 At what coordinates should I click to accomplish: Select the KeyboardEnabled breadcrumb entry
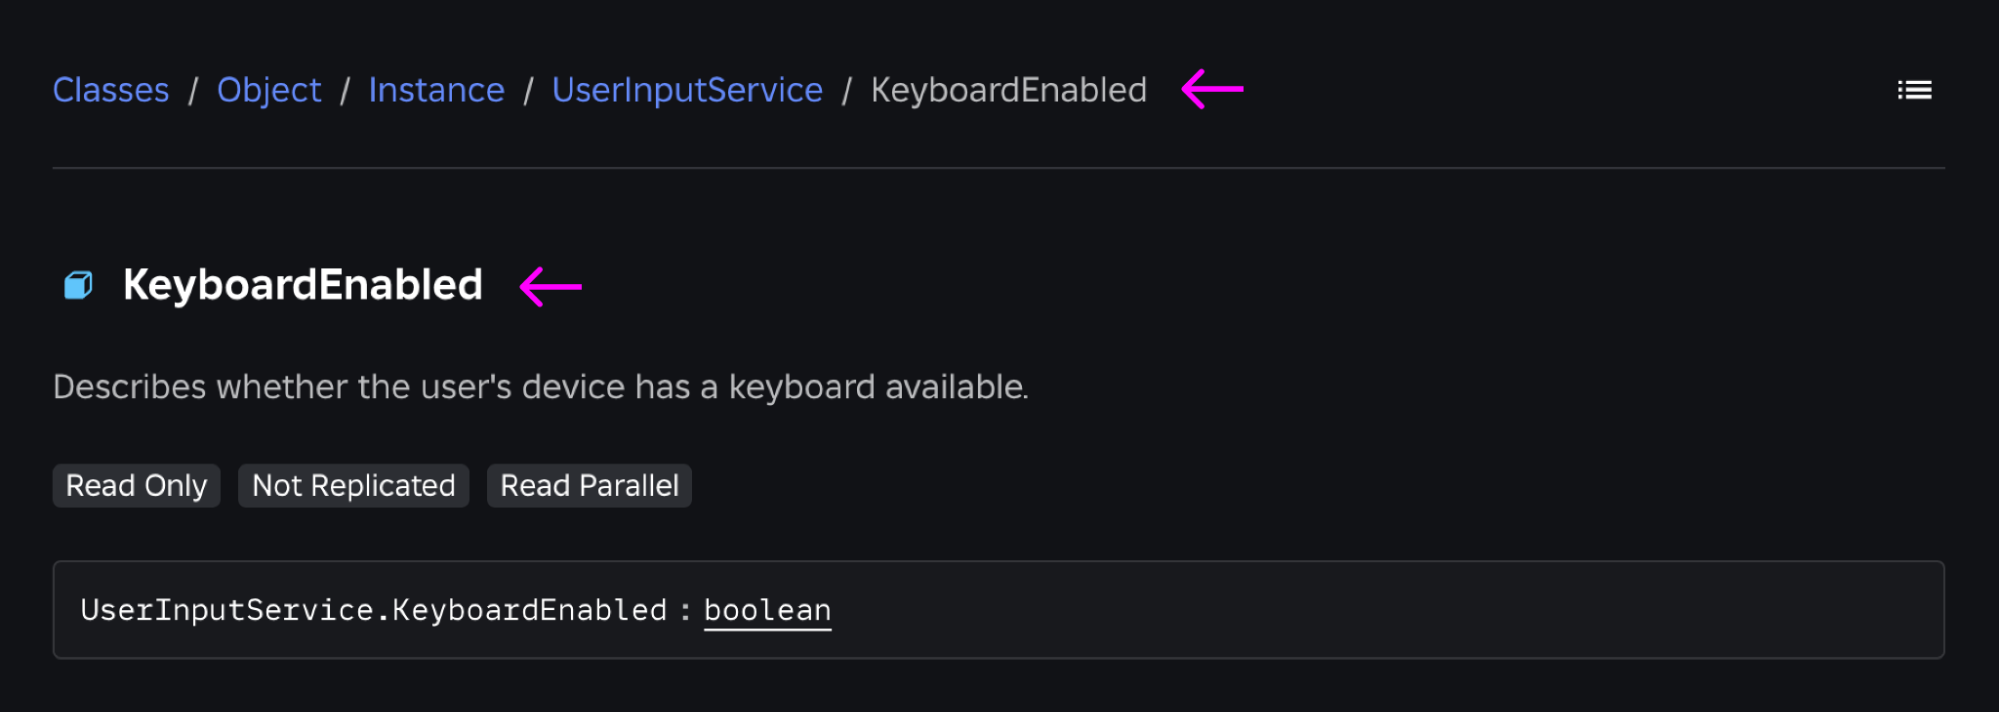(x=1008, y=89)
